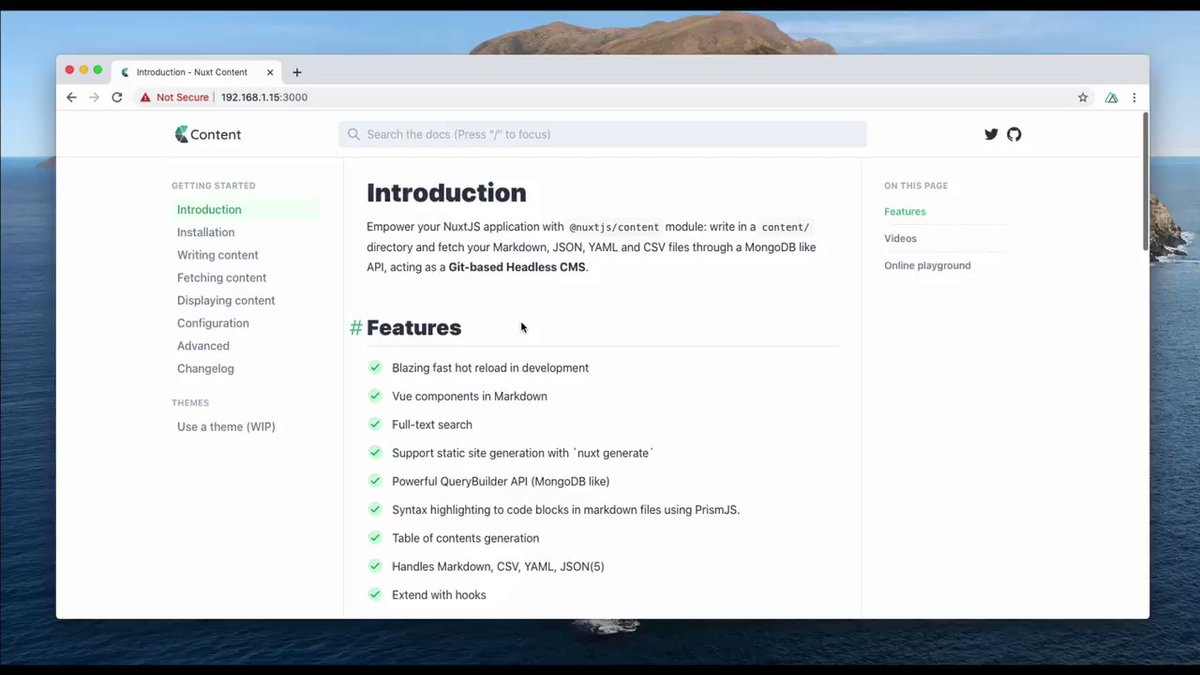The height and width of the screenshot is (675, 1200).
Task: Open the GitHub icon link
Action: click(1014, 134)
